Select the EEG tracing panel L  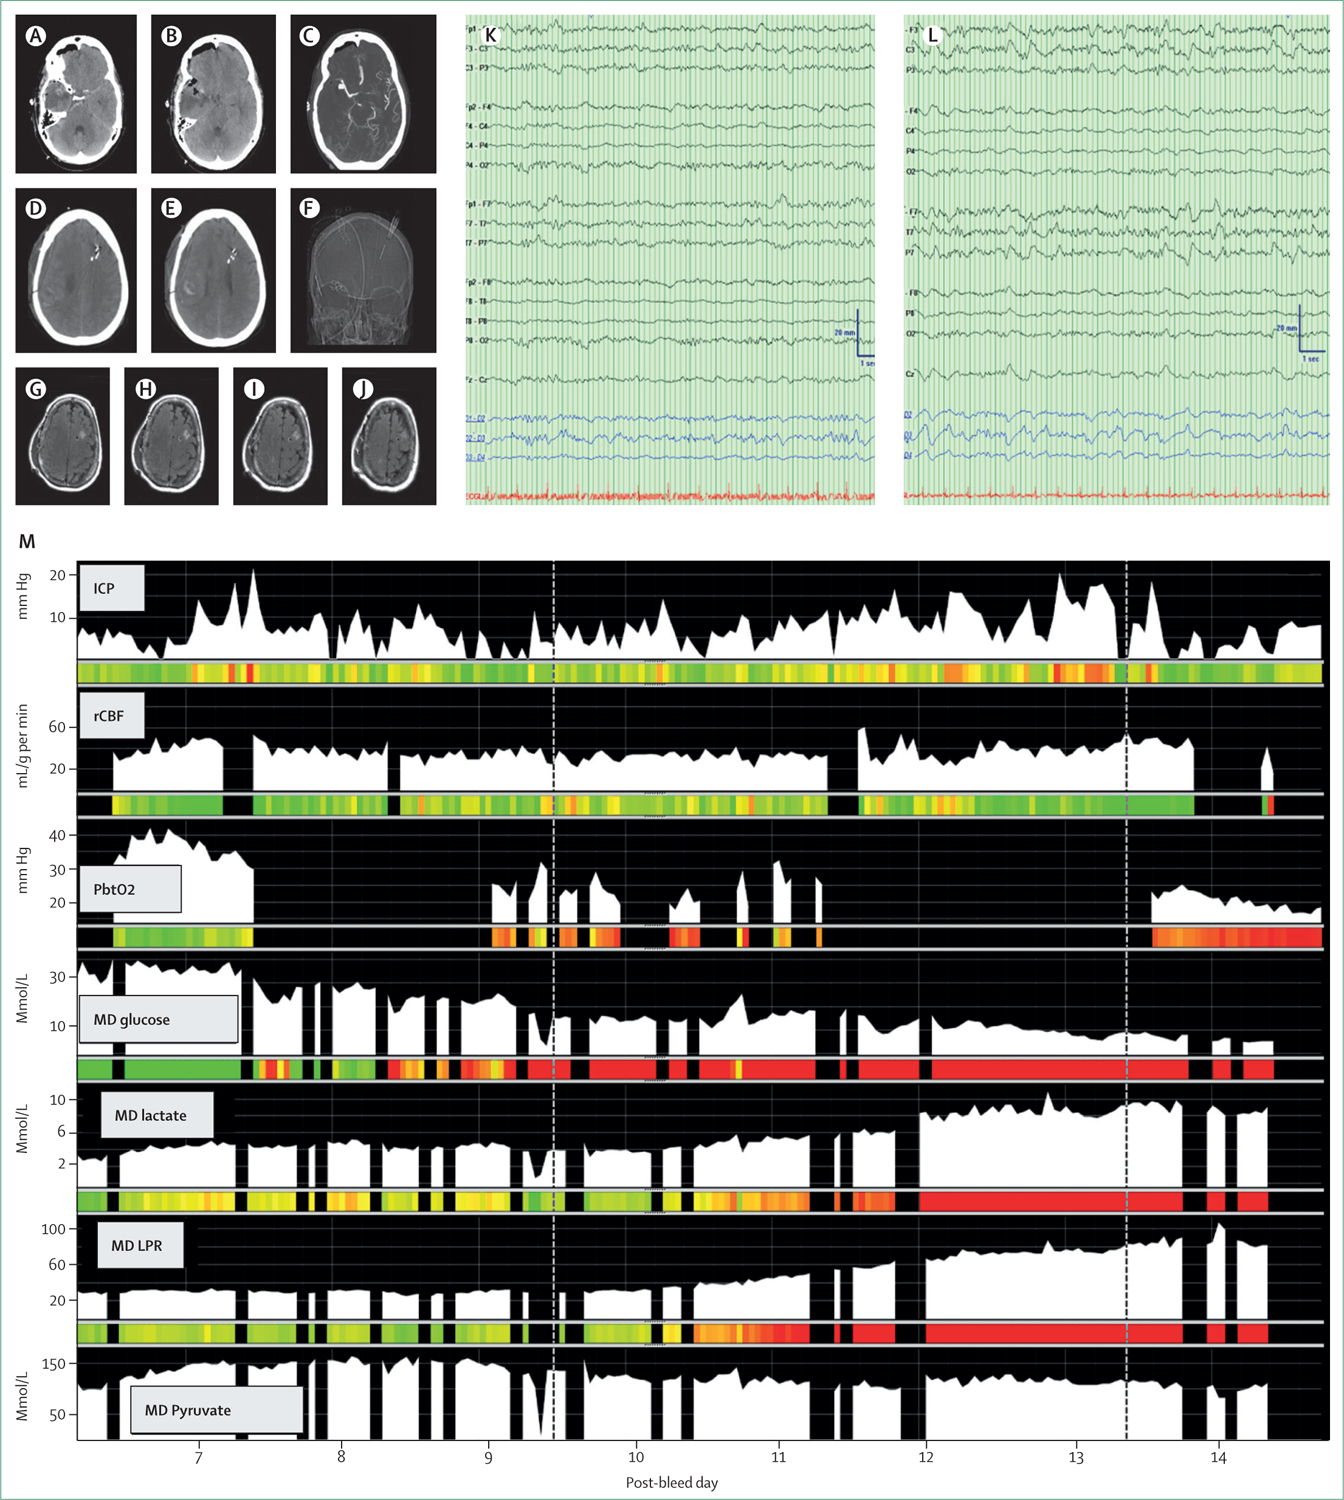click(1117, 260)
